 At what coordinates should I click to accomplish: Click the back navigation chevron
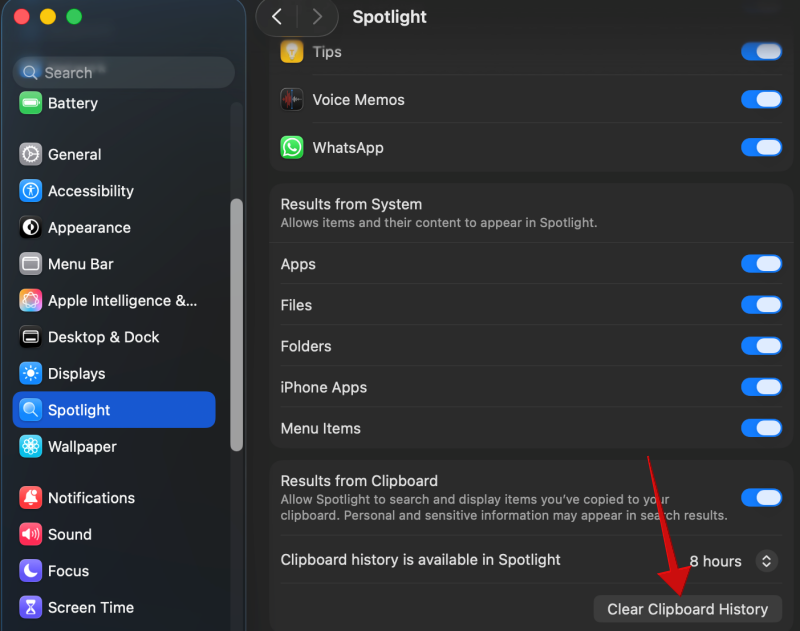[x=276, y=17]
